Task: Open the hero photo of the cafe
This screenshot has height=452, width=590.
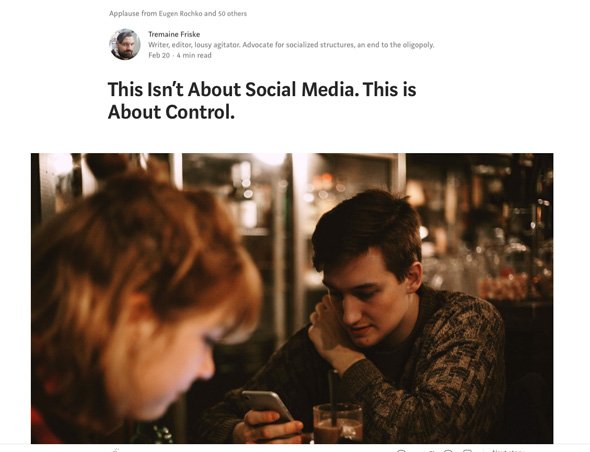Action: [x=292, y=298]
